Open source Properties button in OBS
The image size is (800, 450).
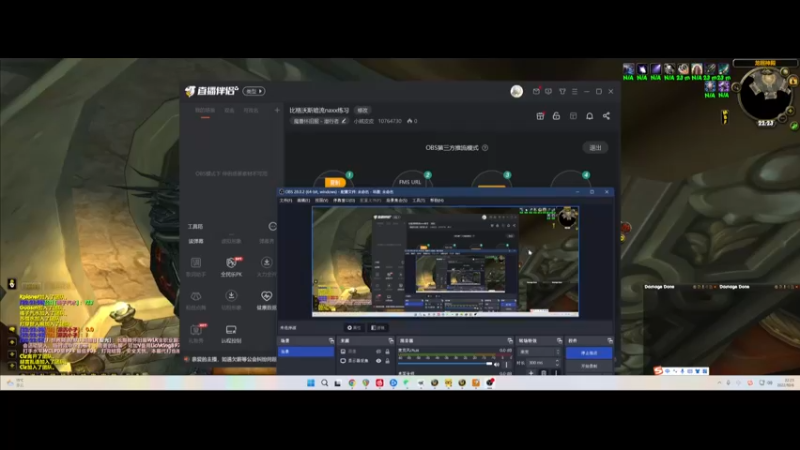pos(354,328)
